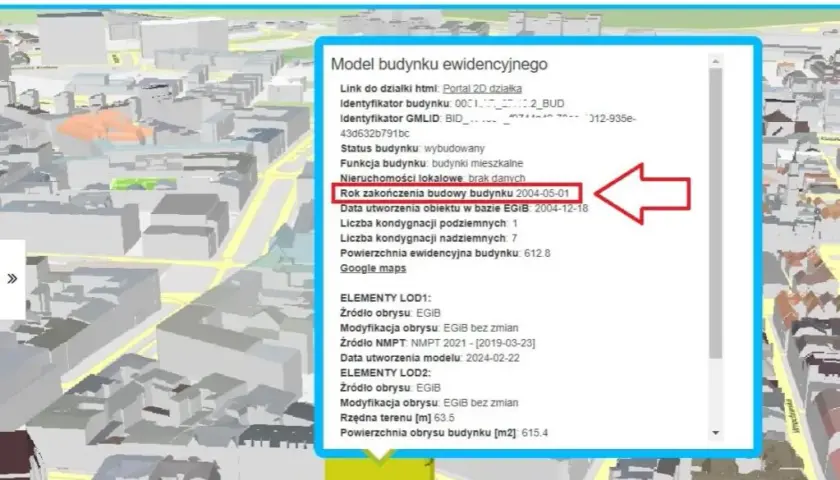Open the Google maps link

(x=373, y=268)
